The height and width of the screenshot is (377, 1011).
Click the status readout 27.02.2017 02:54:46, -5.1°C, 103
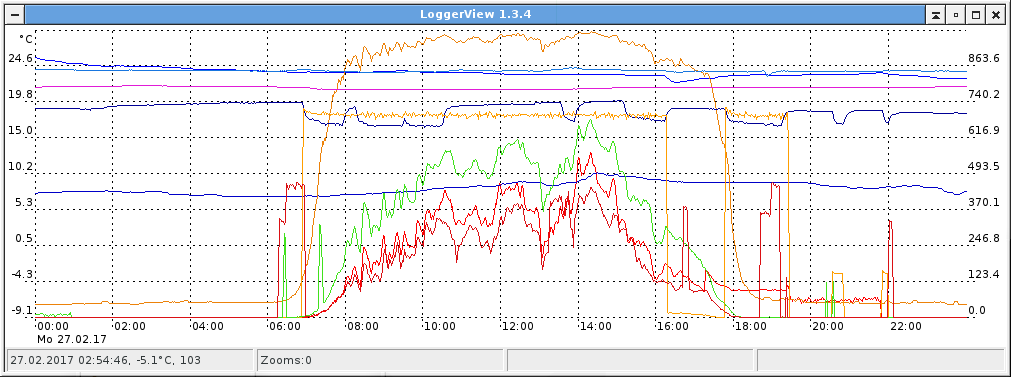click(x=130, y=360)
